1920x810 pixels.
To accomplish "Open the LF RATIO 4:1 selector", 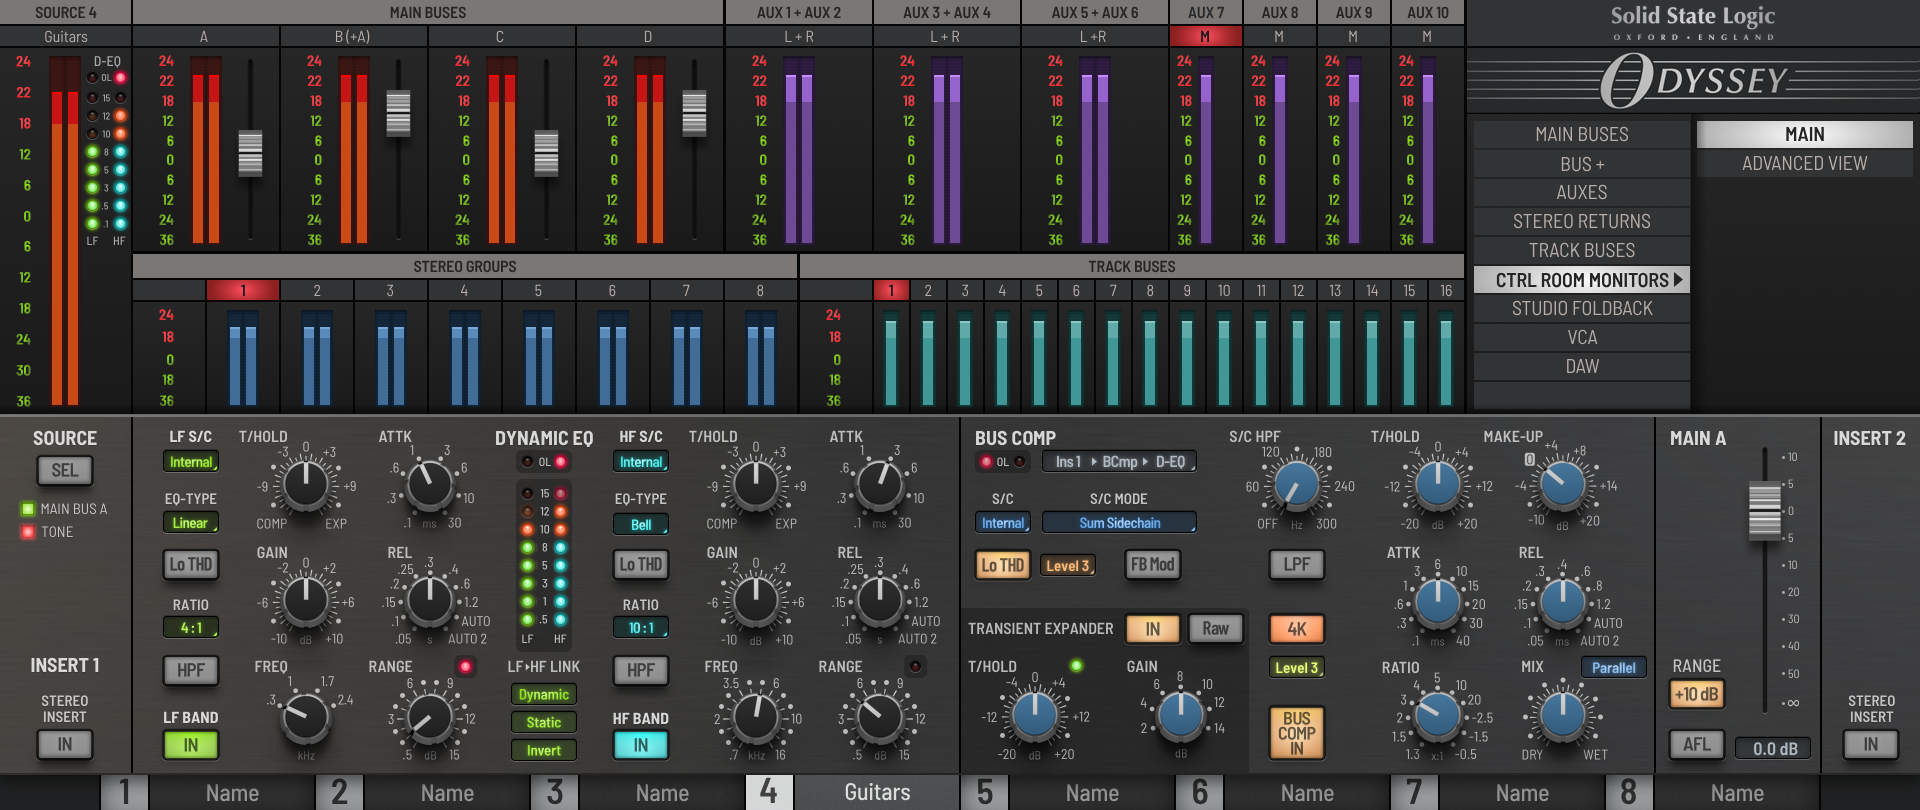I will click(191, 628).
